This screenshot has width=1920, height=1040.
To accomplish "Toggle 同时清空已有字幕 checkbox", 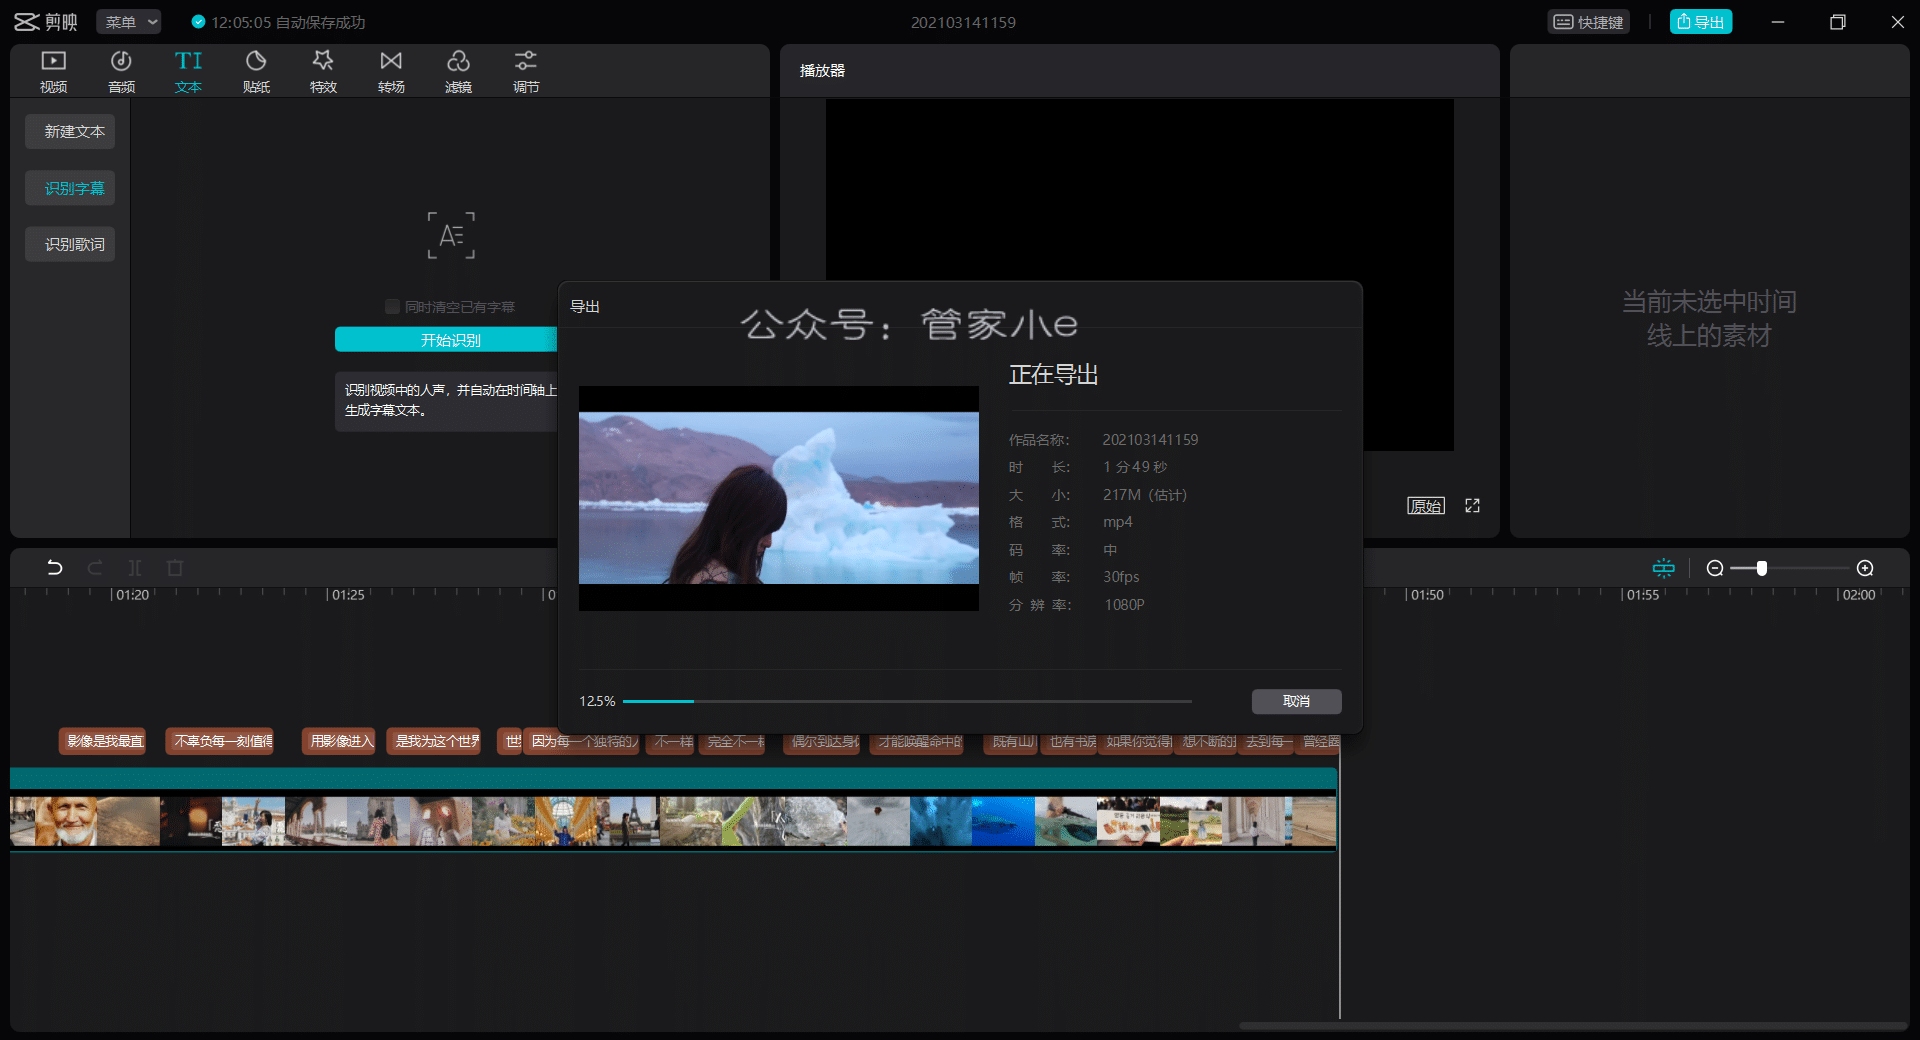I will click(x=392, y=307).
